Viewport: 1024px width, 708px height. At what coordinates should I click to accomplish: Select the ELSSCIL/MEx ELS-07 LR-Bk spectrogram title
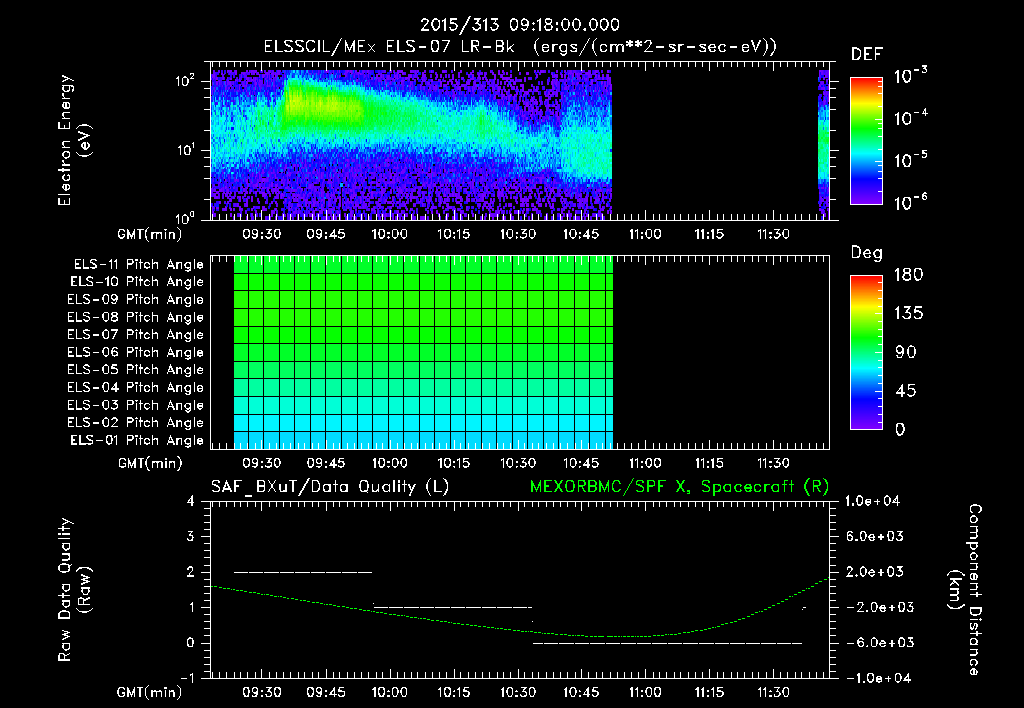coord(520,47)
